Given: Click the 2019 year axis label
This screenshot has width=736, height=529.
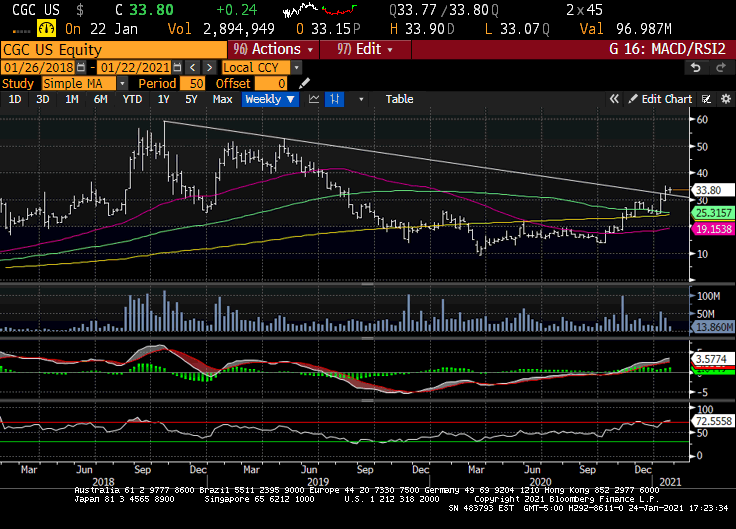Looking at the screenshot, I should click(x=318, y=482).
